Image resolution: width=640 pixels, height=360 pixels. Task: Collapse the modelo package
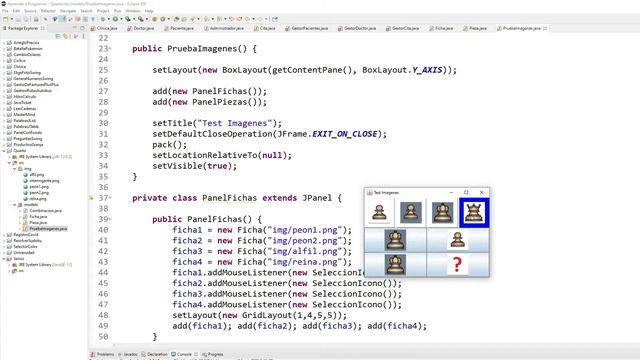pos(15,204)
